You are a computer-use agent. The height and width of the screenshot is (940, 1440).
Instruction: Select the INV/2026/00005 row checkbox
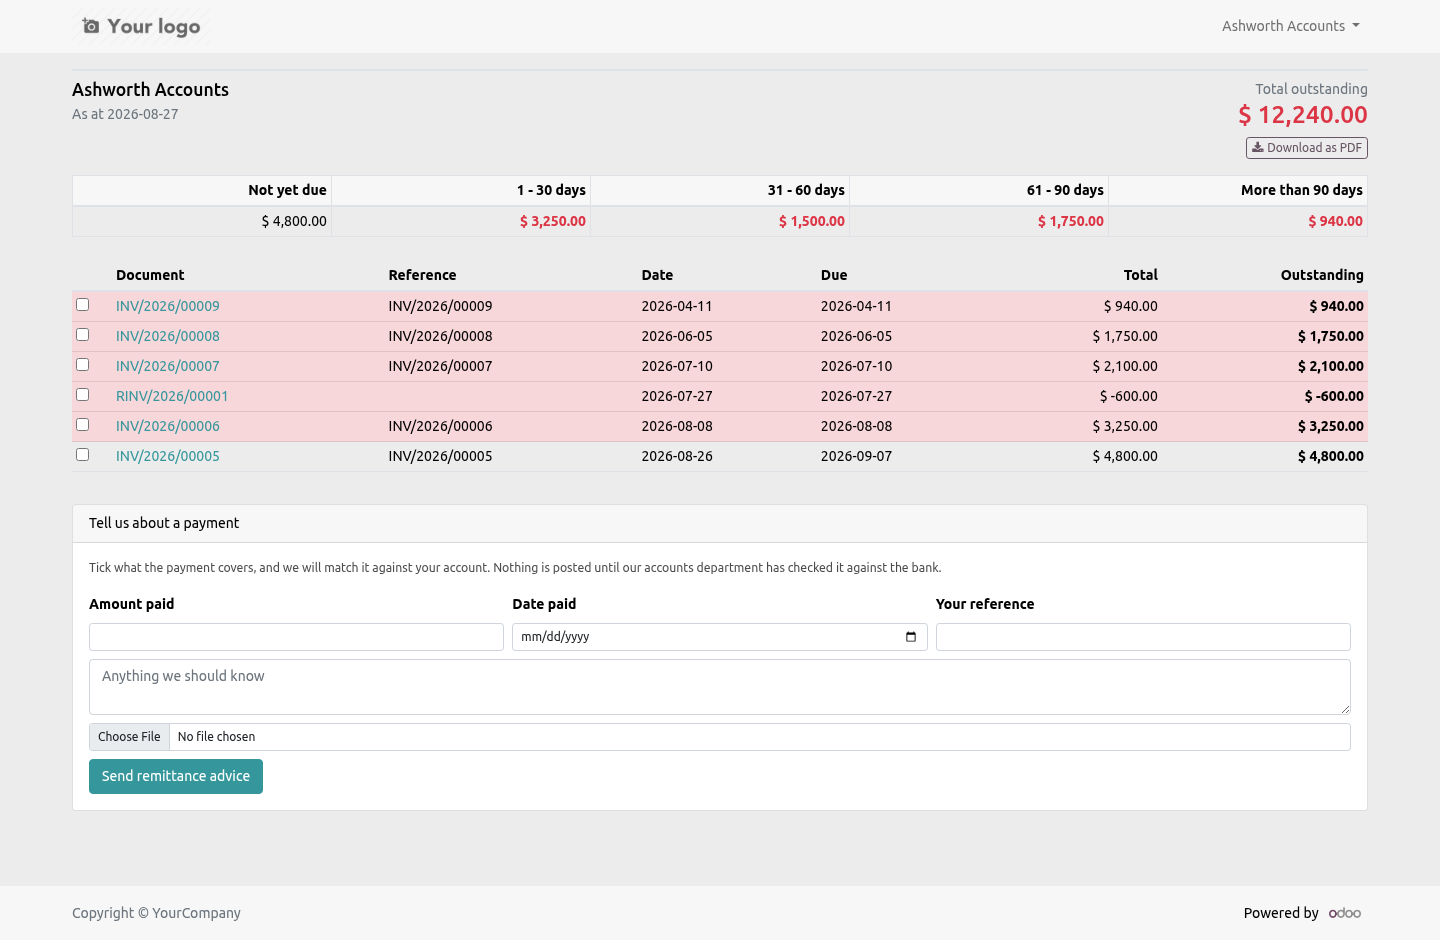coord(83,455)
